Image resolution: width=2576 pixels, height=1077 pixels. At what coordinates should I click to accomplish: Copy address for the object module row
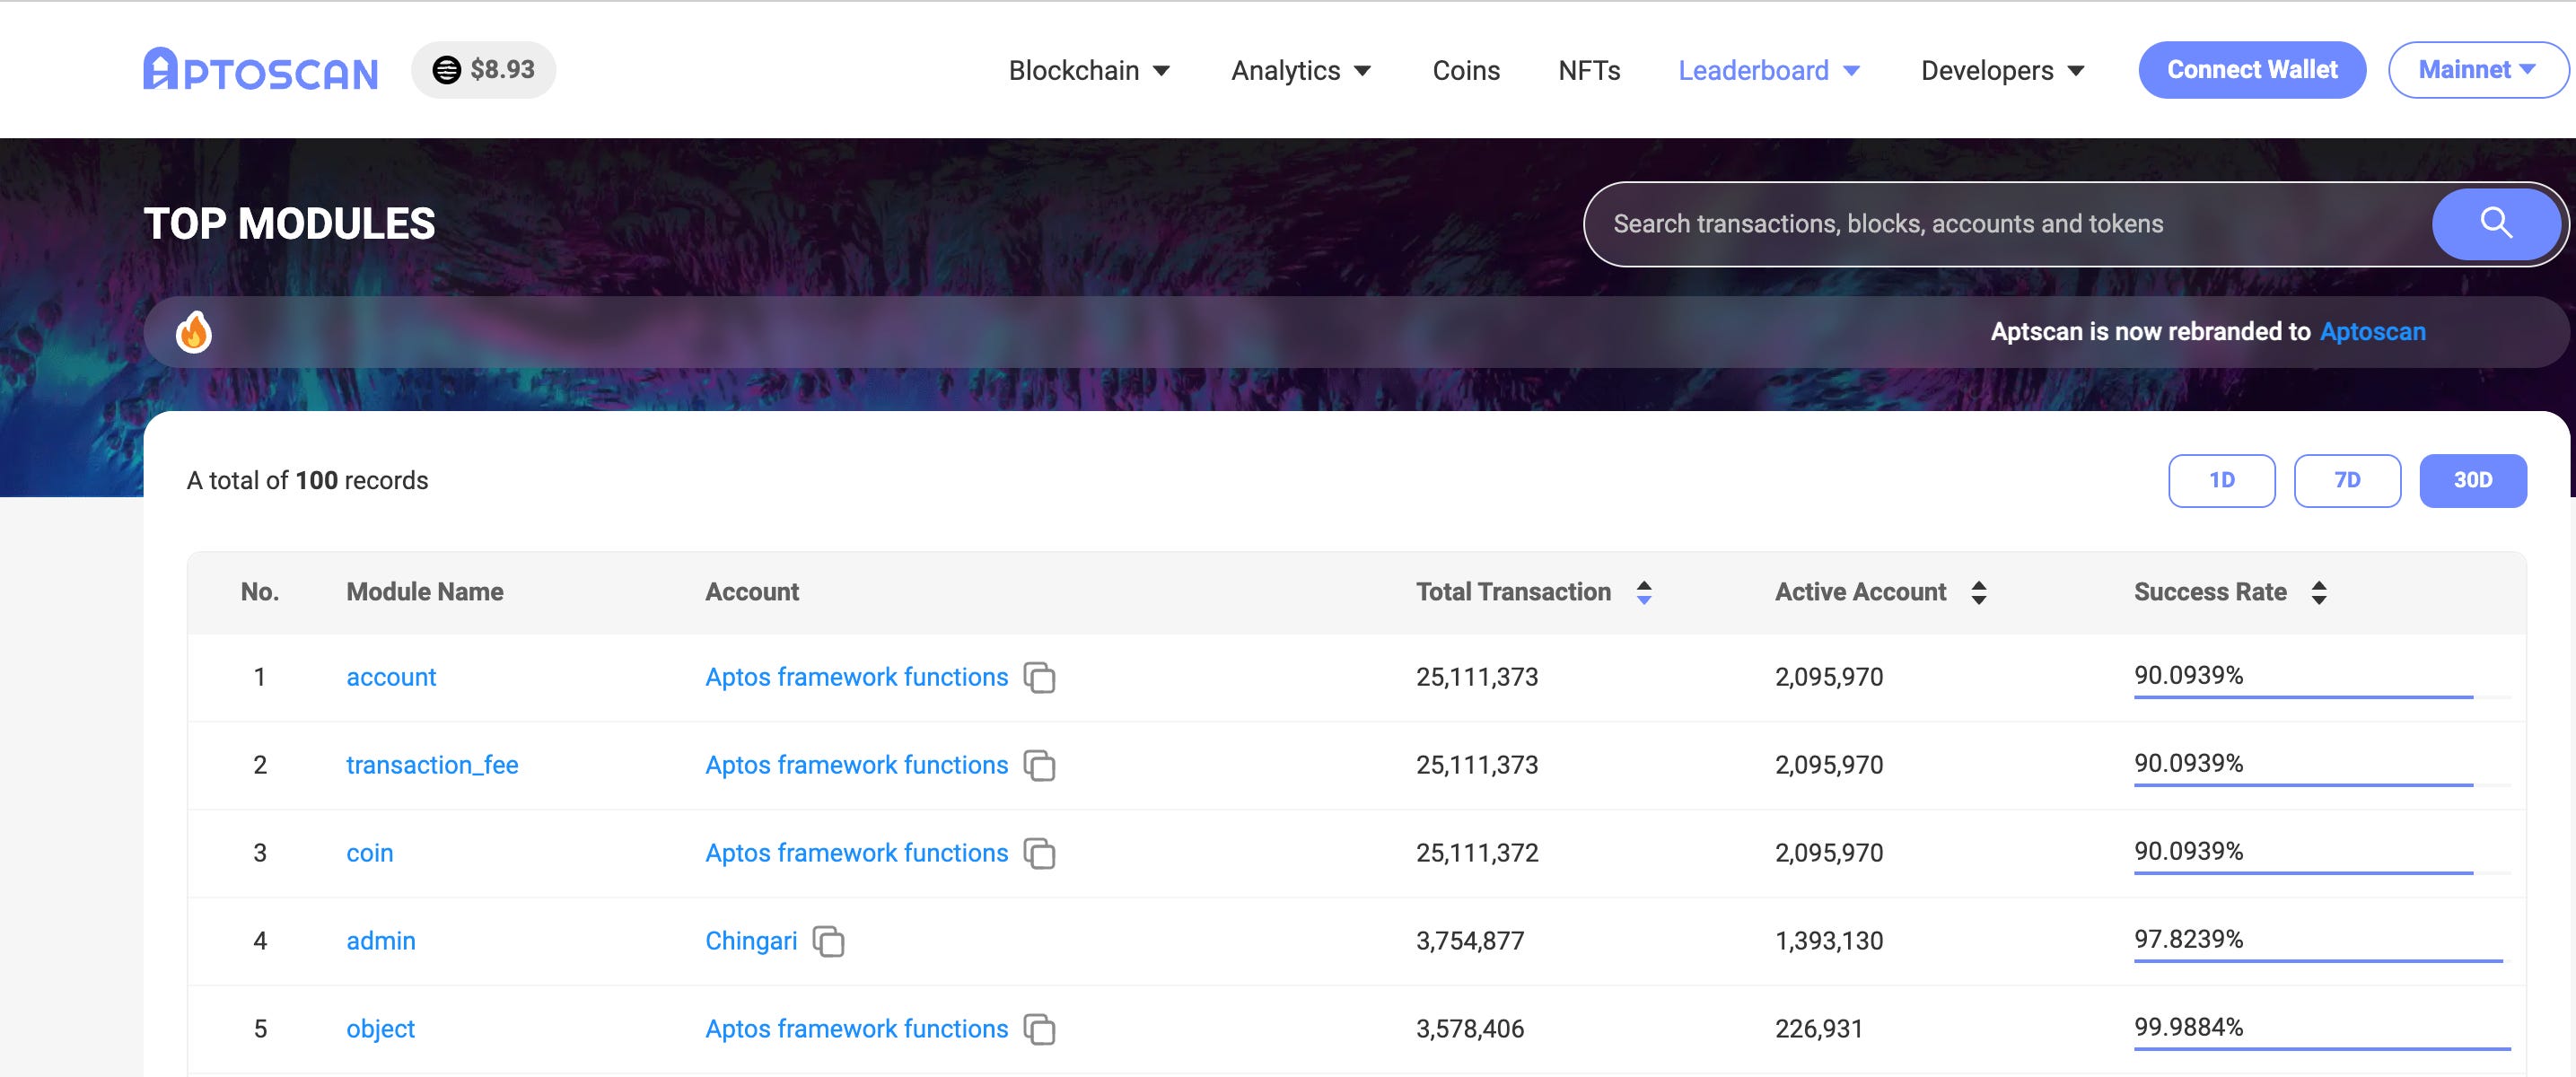point(1040,1029)
